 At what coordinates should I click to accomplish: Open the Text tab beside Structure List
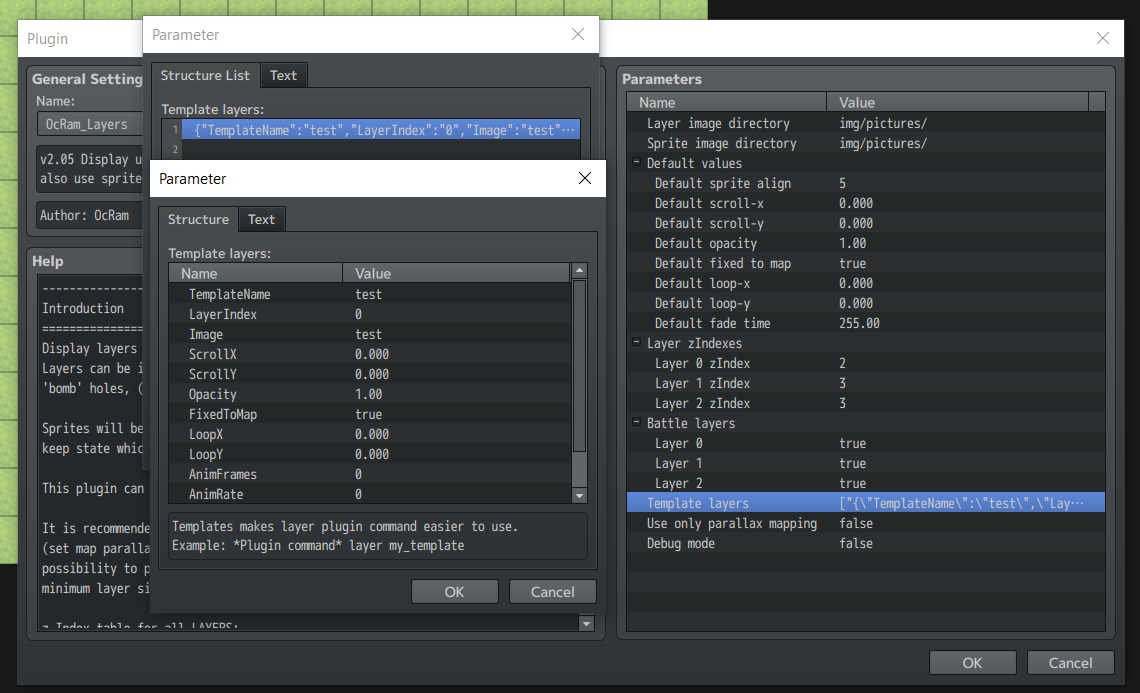coord(283,76)
